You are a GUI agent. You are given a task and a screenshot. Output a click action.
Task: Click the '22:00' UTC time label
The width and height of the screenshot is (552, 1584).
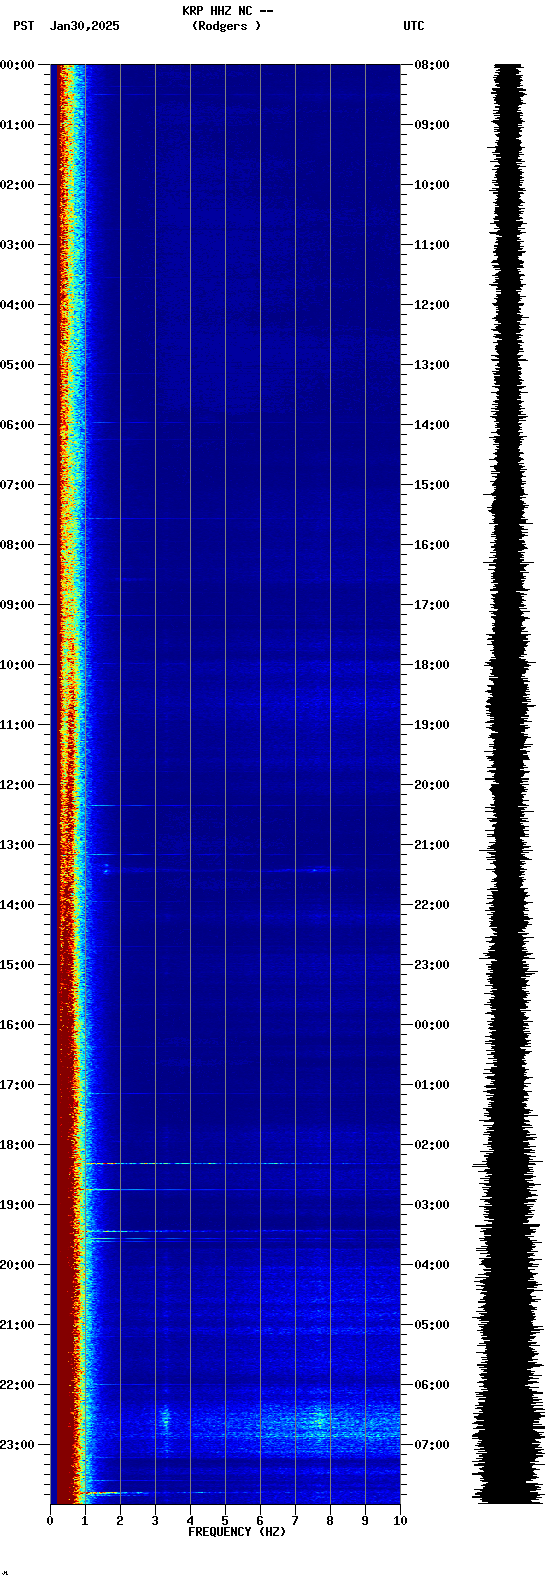[x=432, y=905]
